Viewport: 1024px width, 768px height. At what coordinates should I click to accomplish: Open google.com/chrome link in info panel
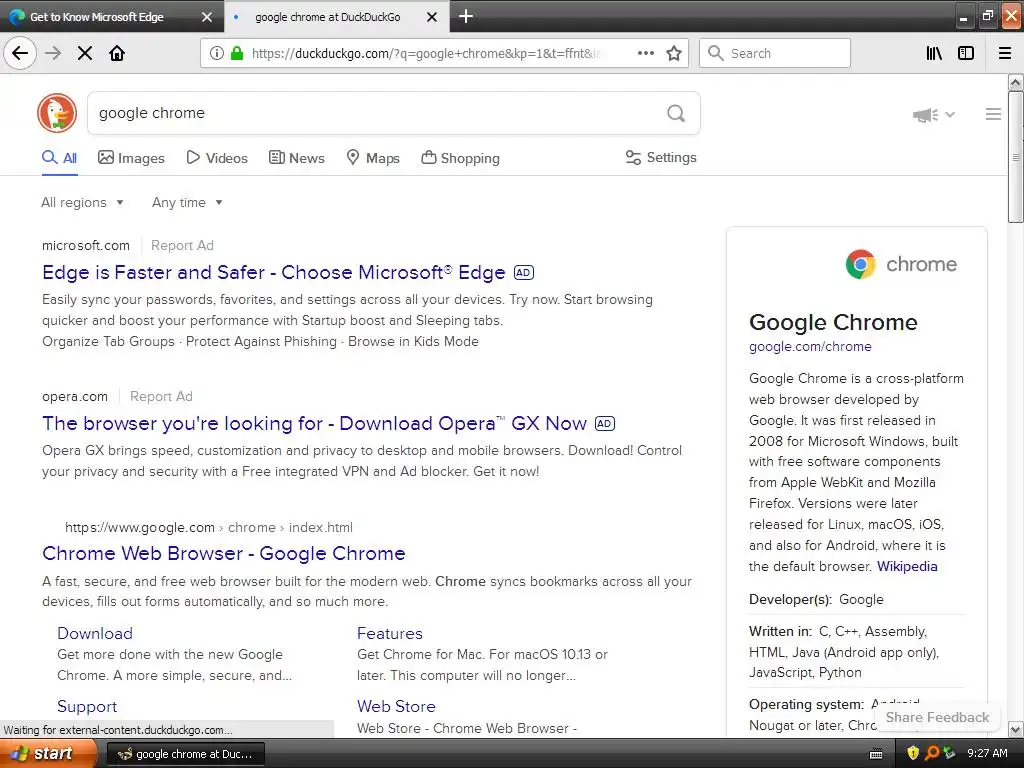(x=810, y=347)
